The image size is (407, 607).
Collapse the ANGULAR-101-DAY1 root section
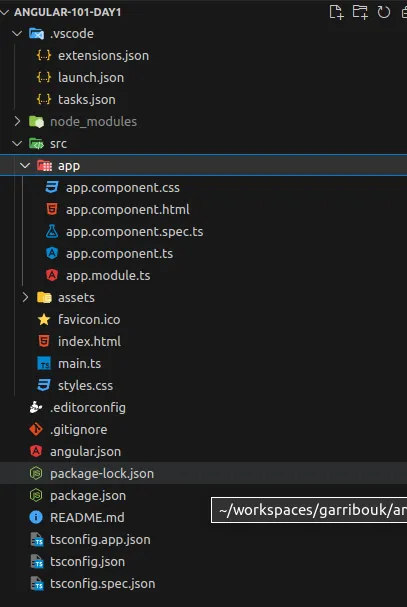tap(5, 12)
